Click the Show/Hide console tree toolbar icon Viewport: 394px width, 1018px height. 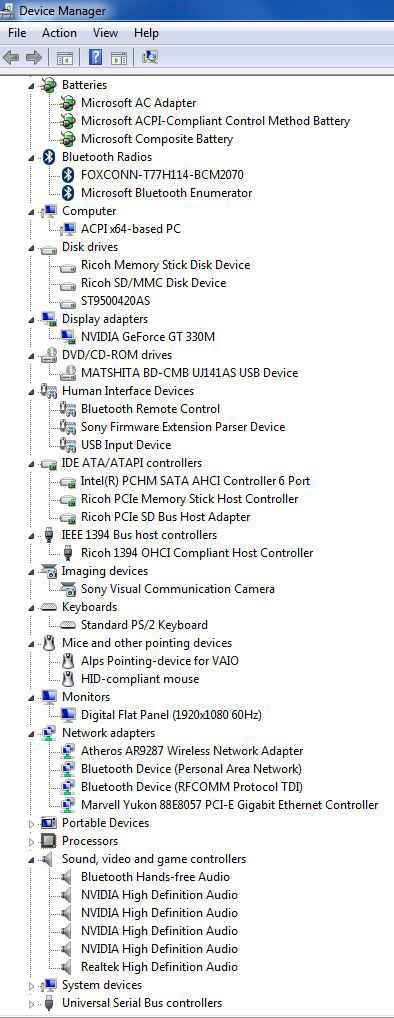[64, 57]
